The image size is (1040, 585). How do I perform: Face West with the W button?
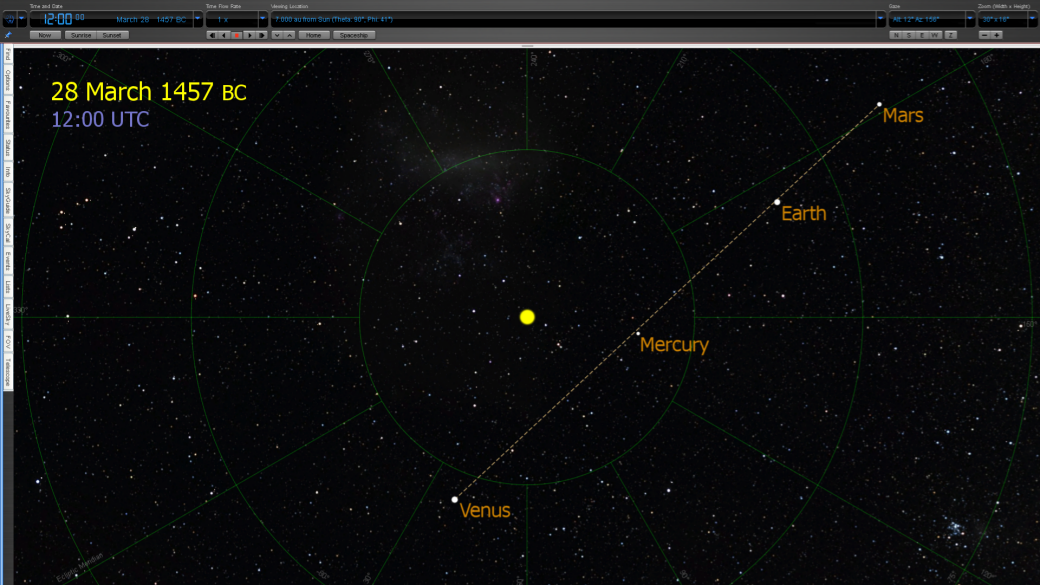(935, 35)
